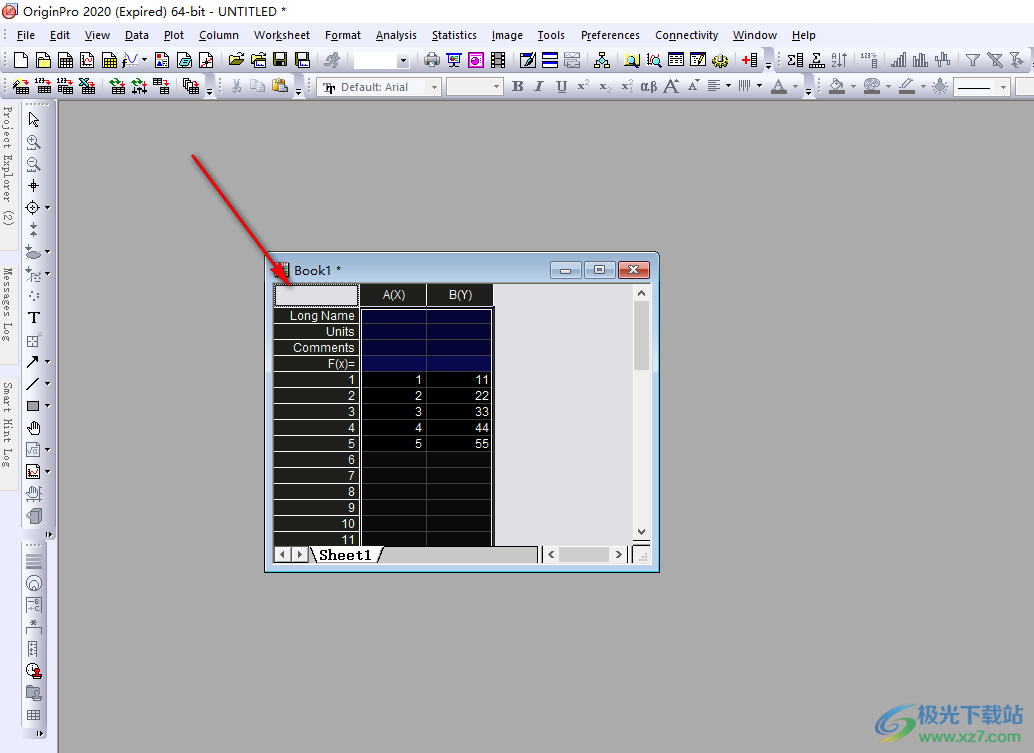Image resolution: width=1034 pixels, height=753 pixels.
Task: Open the File menu
Action: (x=26, y=35)
